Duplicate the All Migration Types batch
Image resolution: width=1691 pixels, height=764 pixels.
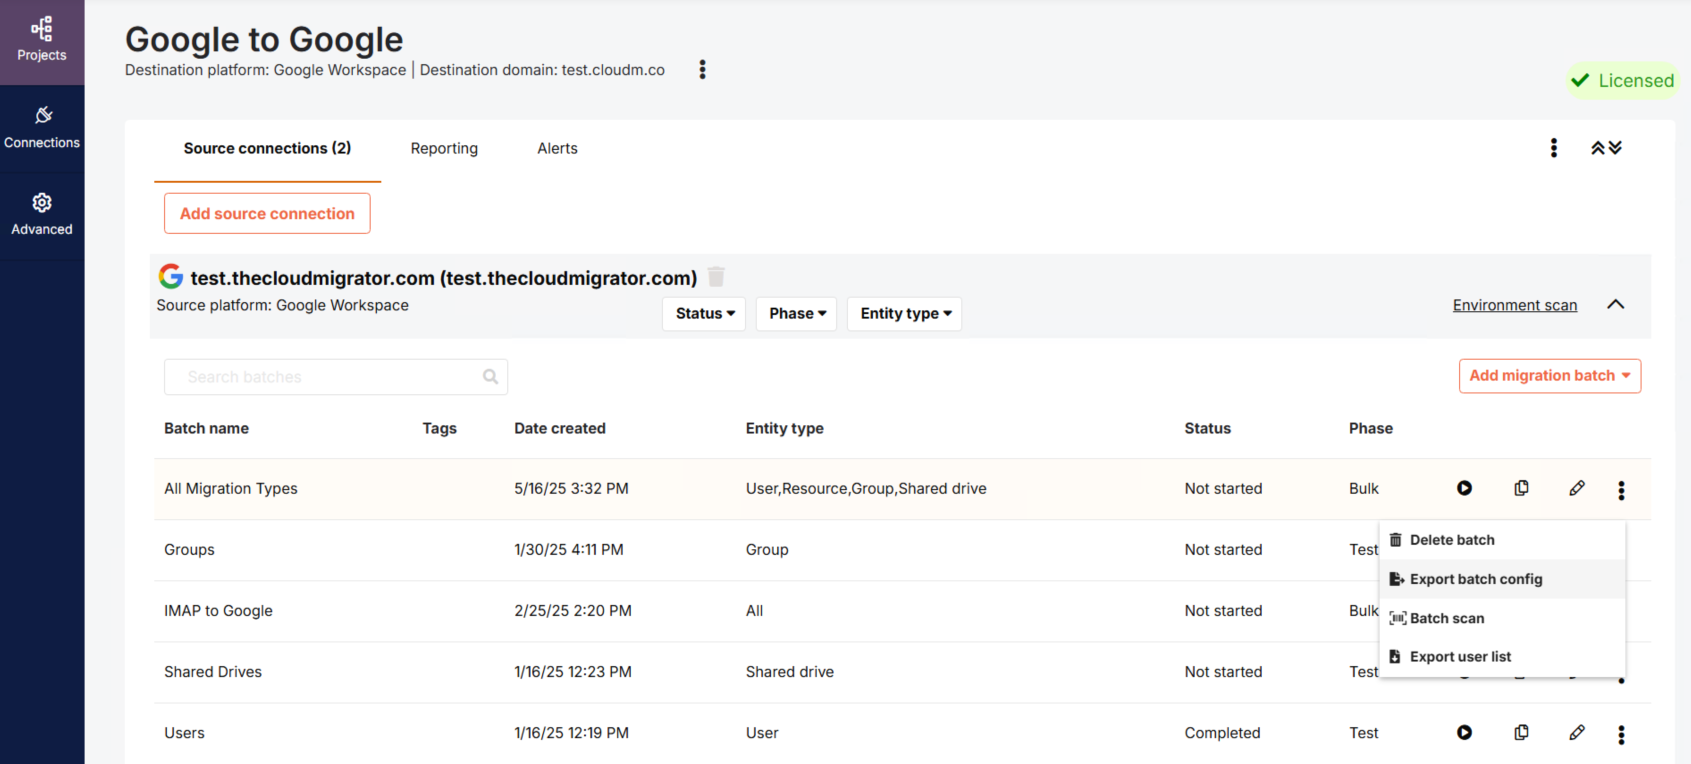pos(1521,488)
